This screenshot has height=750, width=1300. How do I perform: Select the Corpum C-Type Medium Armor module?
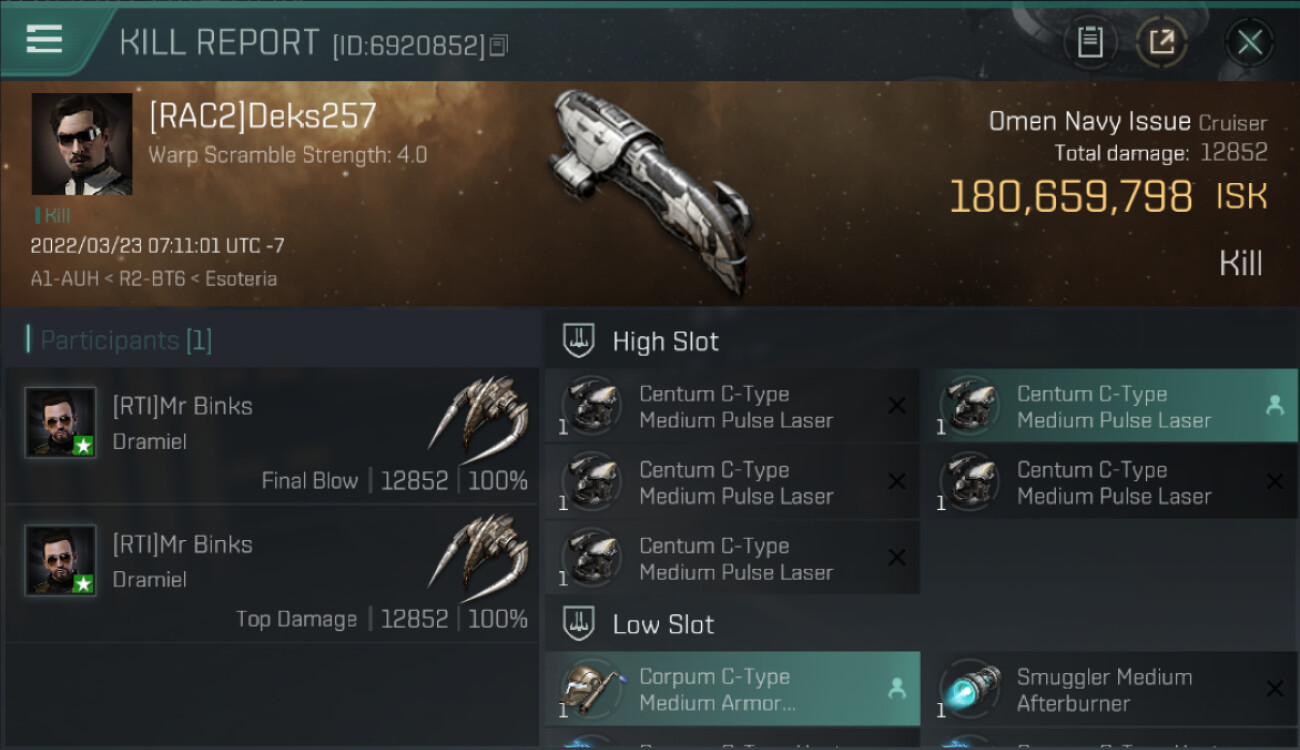733,689
